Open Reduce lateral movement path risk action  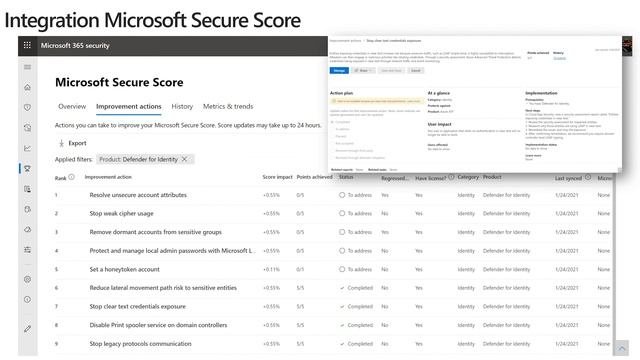coord(163,288)
